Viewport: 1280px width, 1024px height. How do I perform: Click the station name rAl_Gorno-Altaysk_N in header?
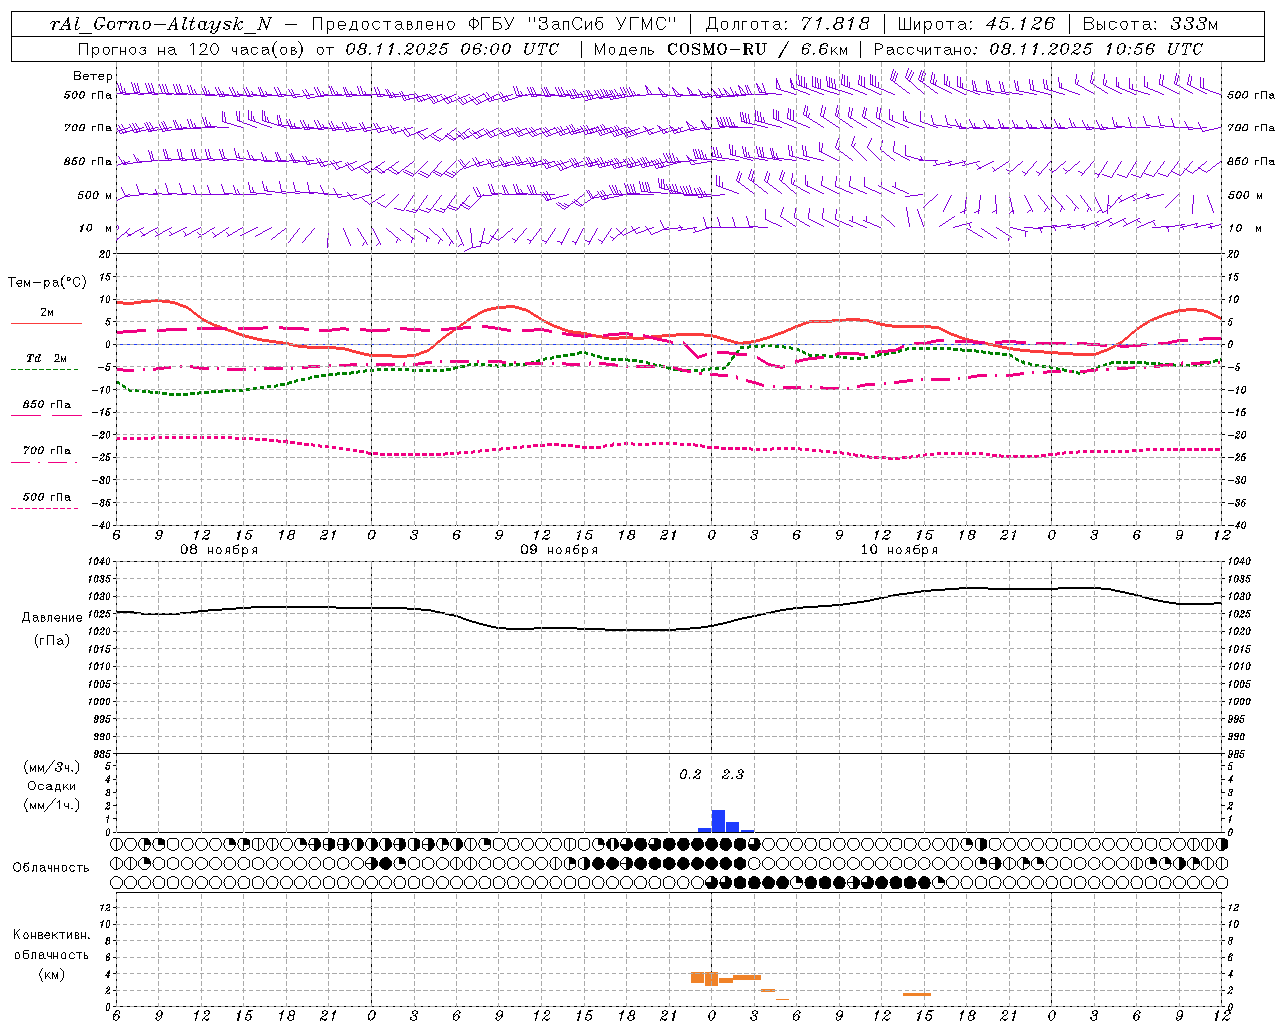160,24
